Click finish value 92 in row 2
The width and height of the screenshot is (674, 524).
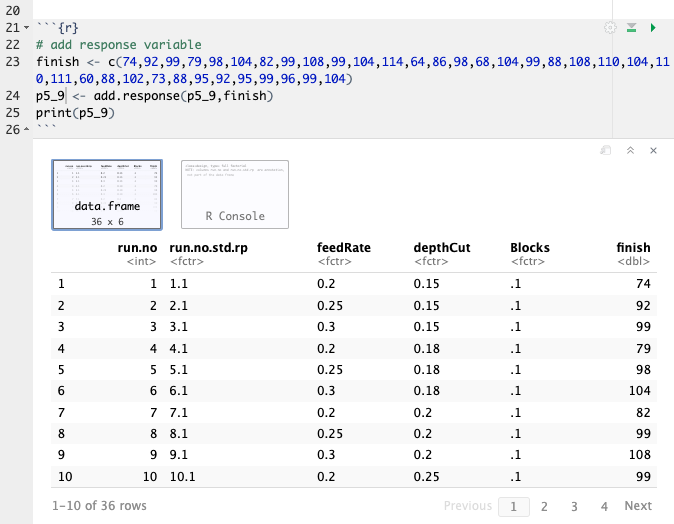tap(643, 306)
